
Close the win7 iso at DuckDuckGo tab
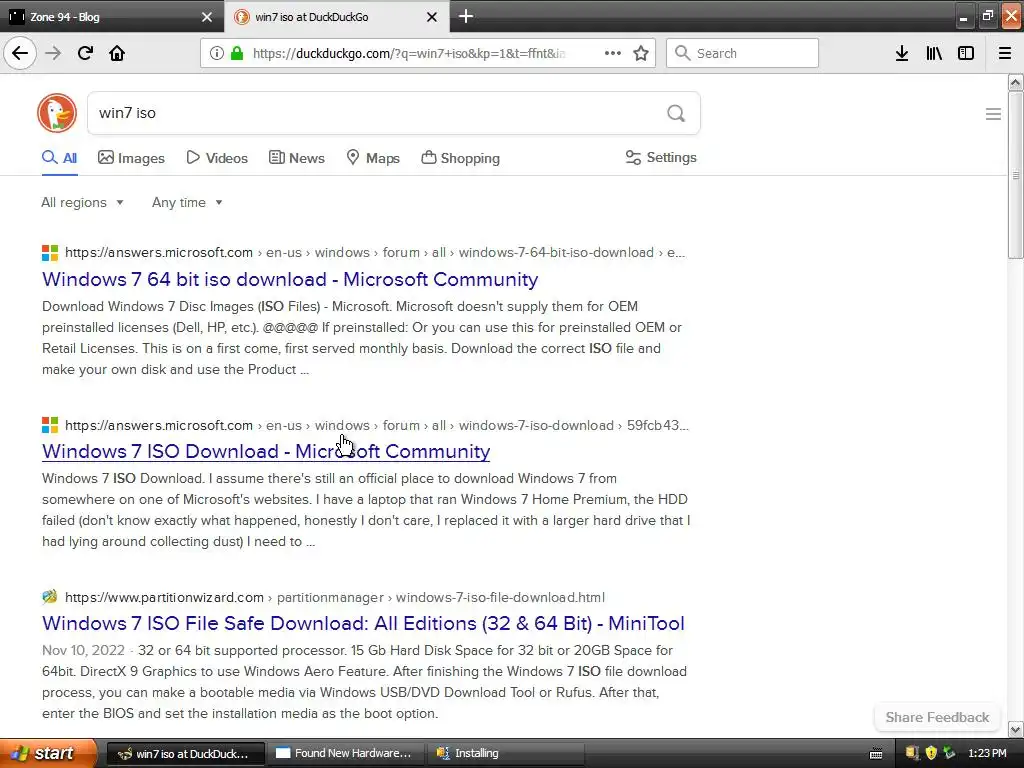432,17
